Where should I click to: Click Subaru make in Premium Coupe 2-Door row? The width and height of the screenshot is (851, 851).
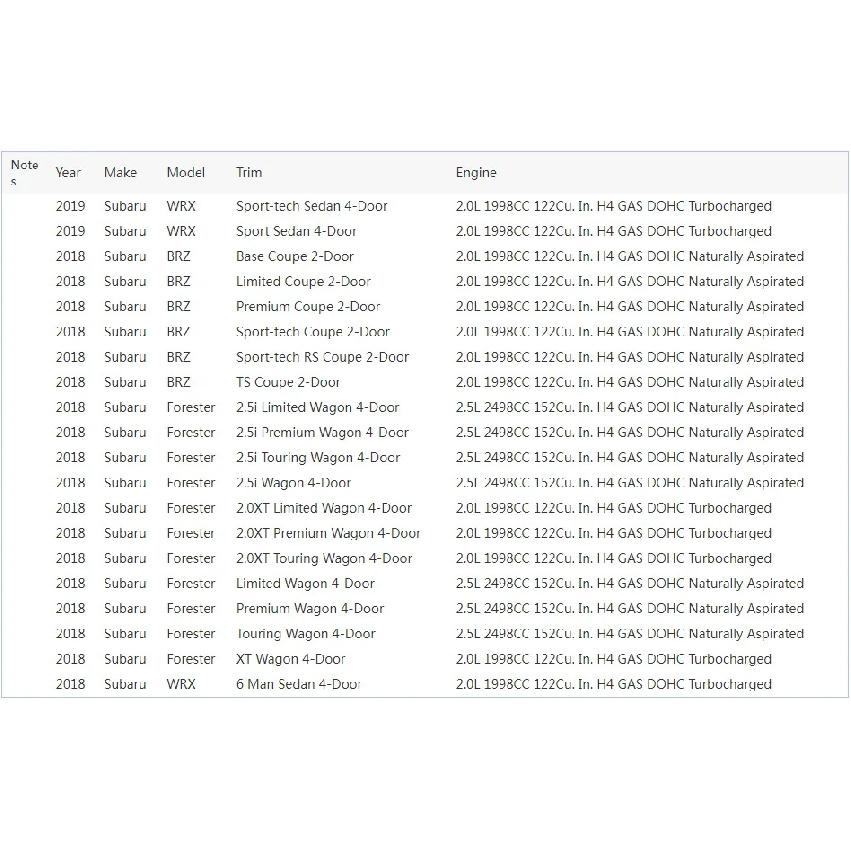pos(125,307)
